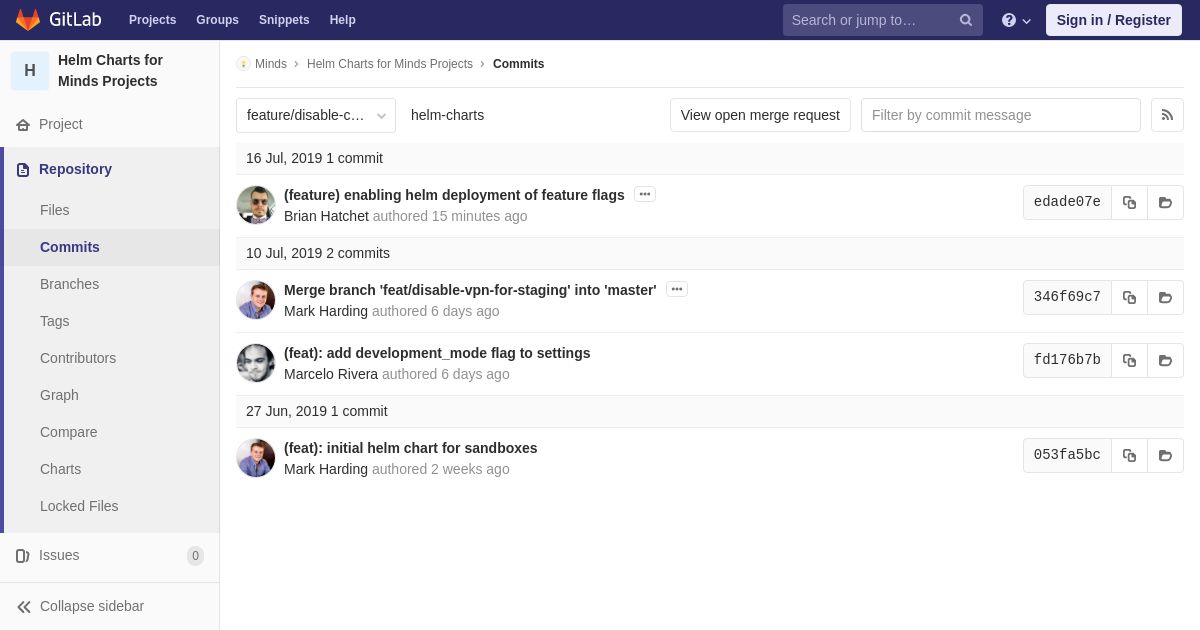The width and height of the screenshot is (1200, 630).
Task: Click the Minds group icon in breadcrumb
Action: pyautogui.click(x=243, y=64)
